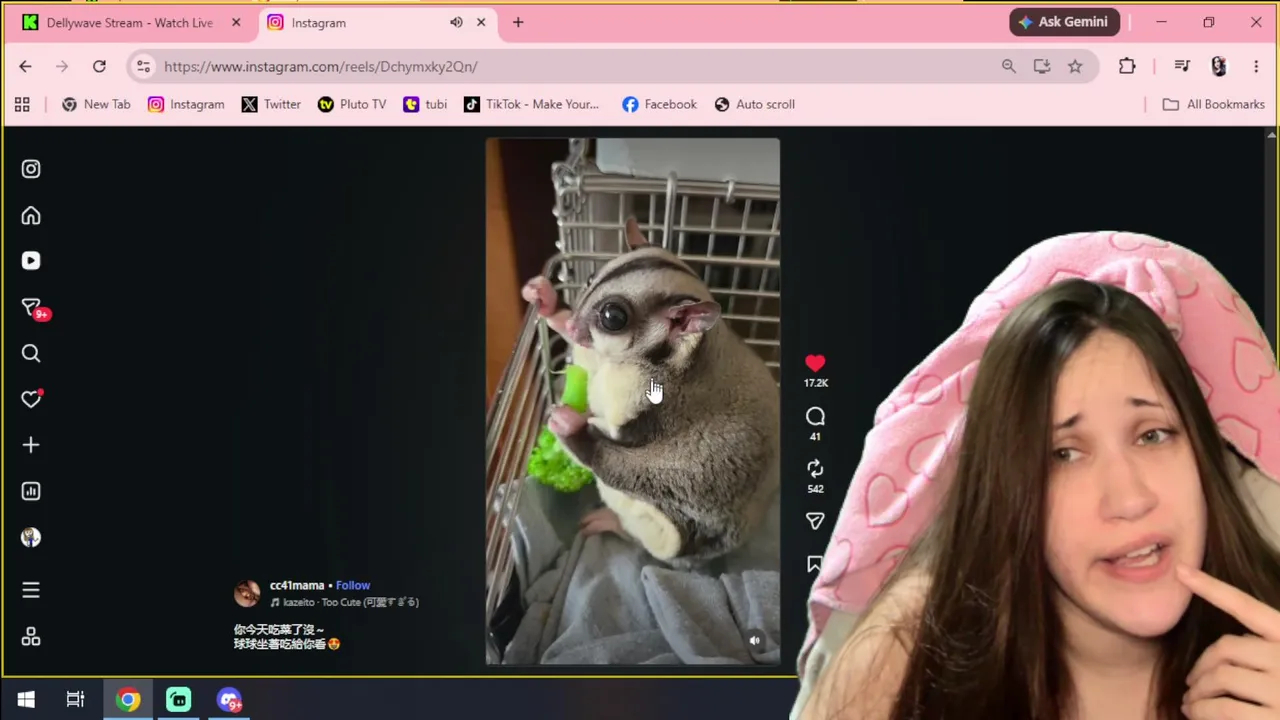This screenshot has height=720, width=1280.
Task: Open the Meta apps icon at sidebar bottom
Action: click(x=31, y=637)
